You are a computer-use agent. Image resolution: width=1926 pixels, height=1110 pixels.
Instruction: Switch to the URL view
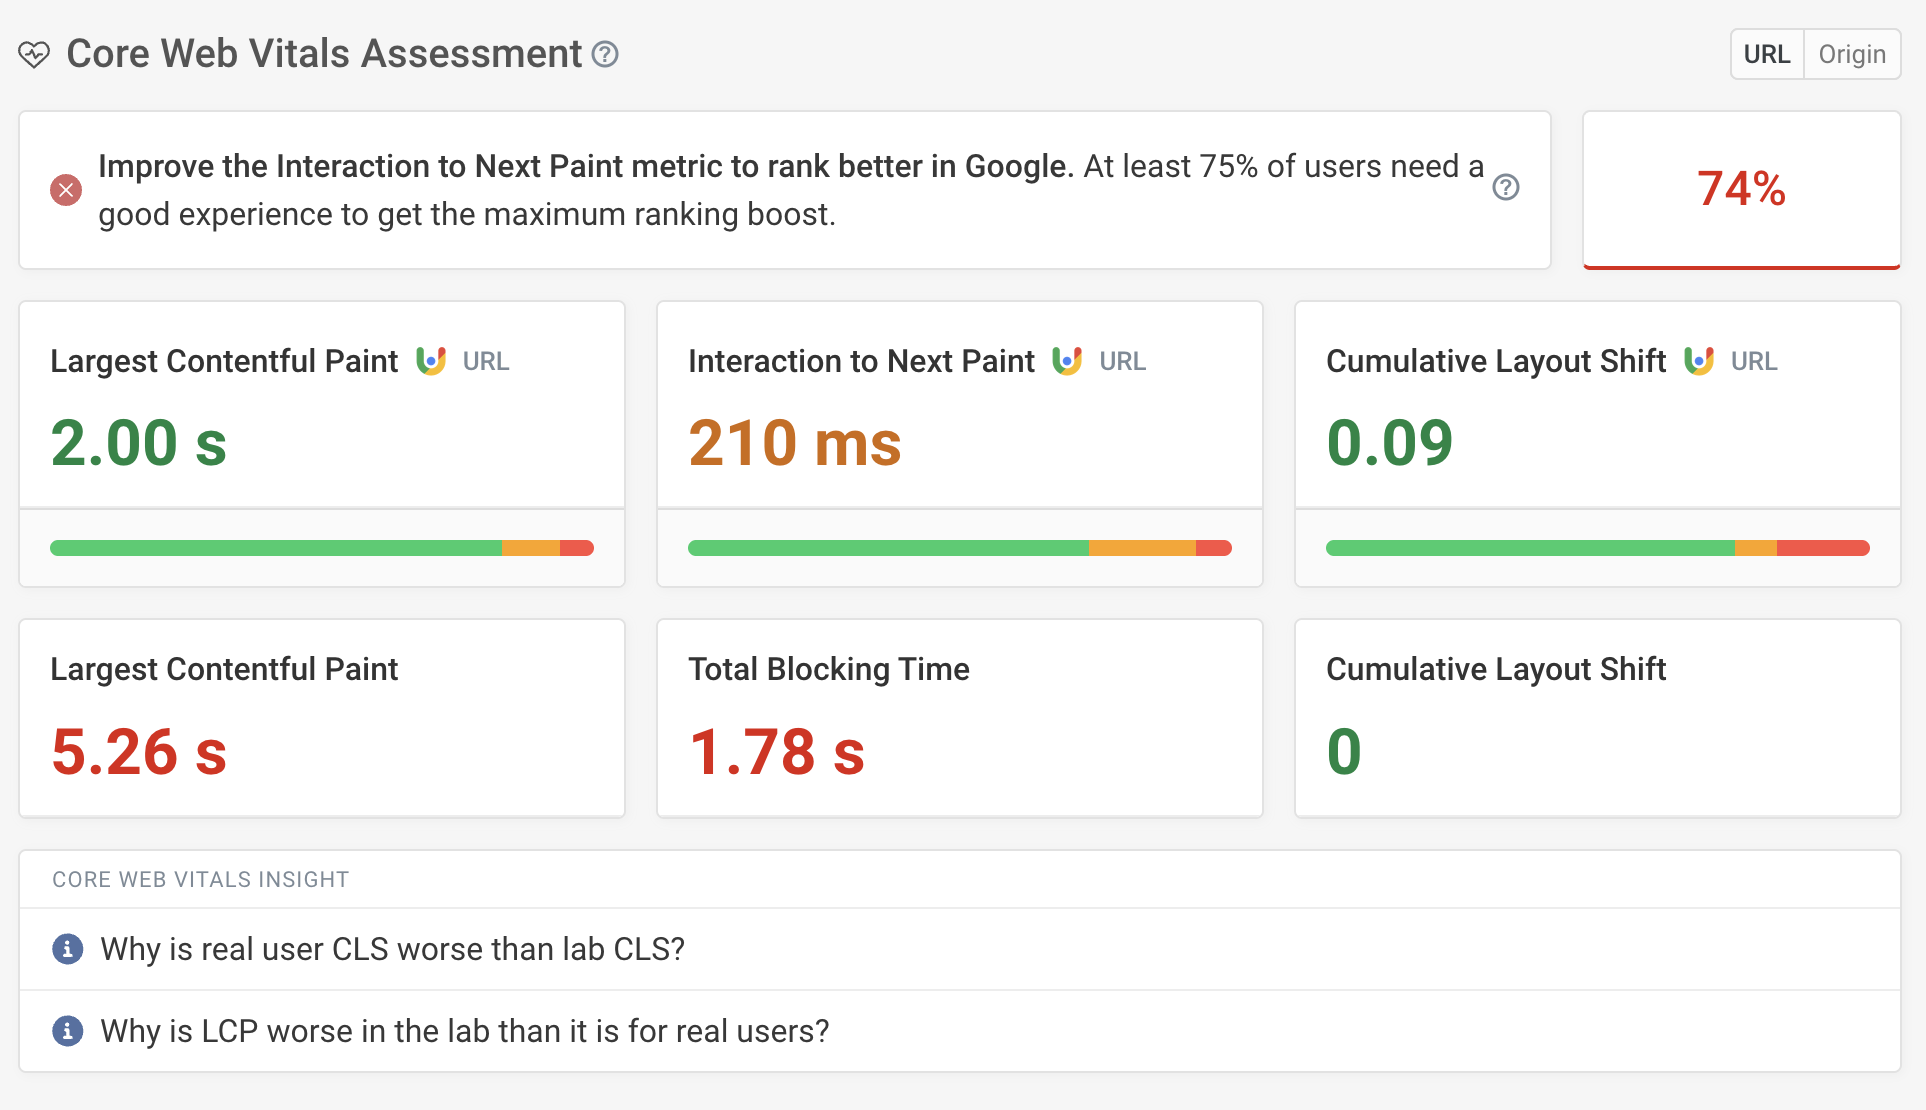[1766, 54]
